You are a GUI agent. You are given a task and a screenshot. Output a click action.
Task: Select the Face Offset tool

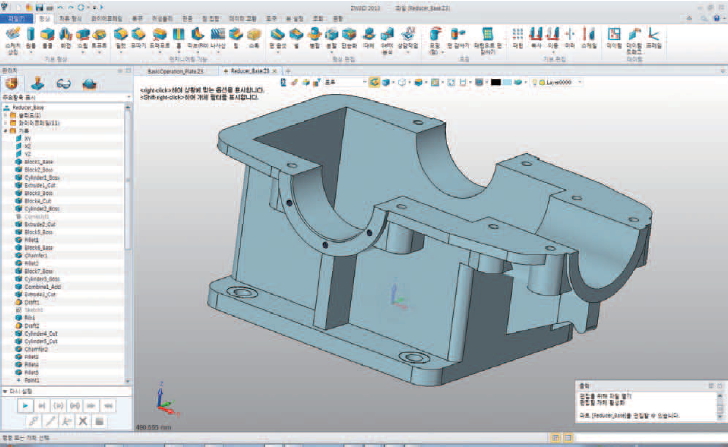click(x=278, y=37)
